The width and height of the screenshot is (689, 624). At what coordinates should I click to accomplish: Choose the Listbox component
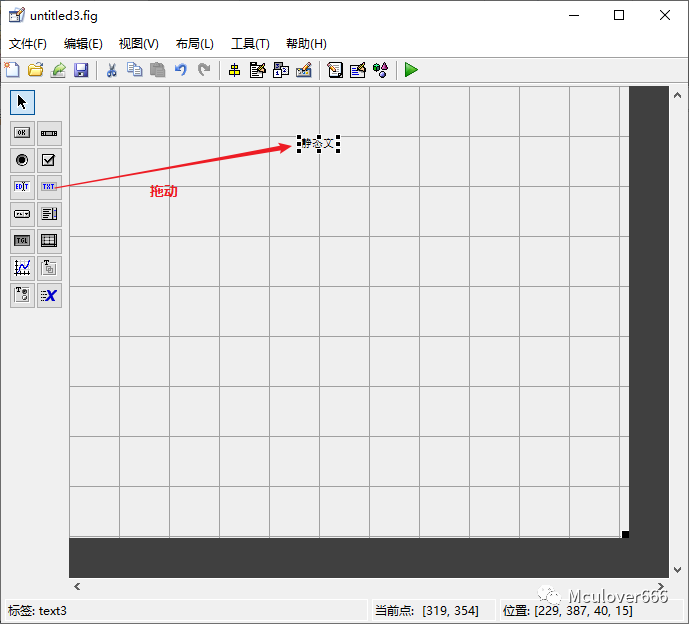[x=49, y=214]
